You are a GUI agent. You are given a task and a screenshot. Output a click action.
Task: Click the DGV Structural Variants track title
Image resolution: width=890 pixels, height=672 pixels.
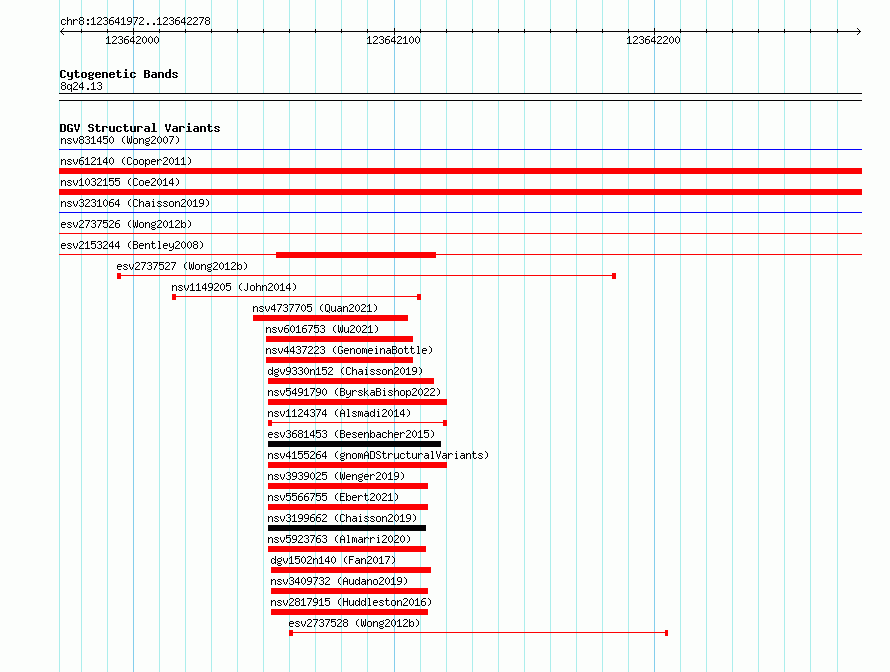pos(140,128)
